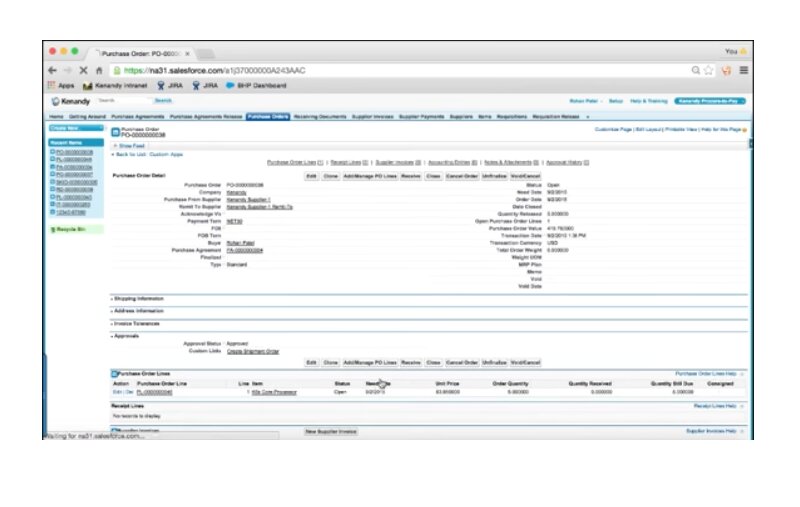Screen dimensions: 800x507
Task: Click the Kenandy search input field
Action: point(124,101)
